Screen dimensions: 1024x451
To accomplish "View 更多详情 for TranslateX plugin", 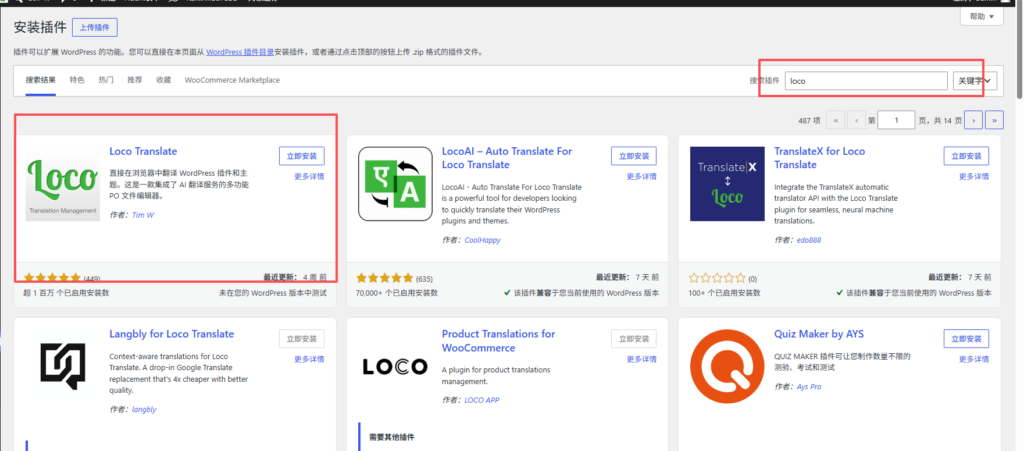I will coord(974,177).
